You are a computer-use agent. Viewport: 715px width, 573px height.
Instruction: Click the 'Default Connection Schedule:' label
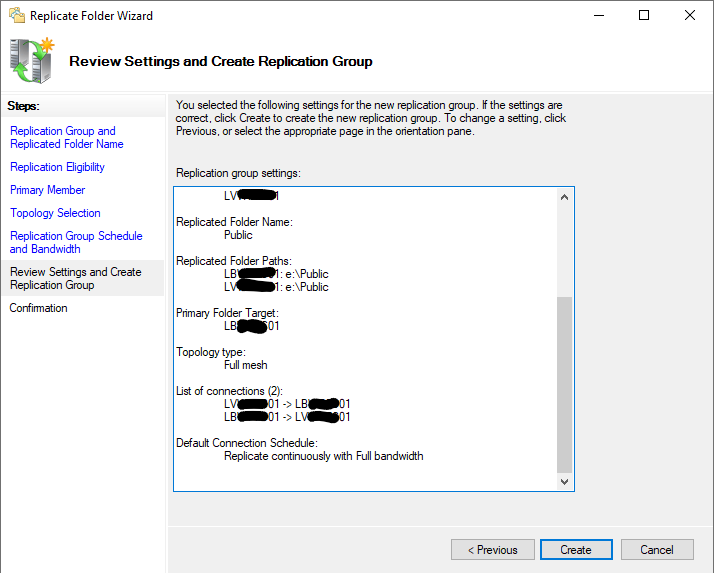(x=247, y=443)
